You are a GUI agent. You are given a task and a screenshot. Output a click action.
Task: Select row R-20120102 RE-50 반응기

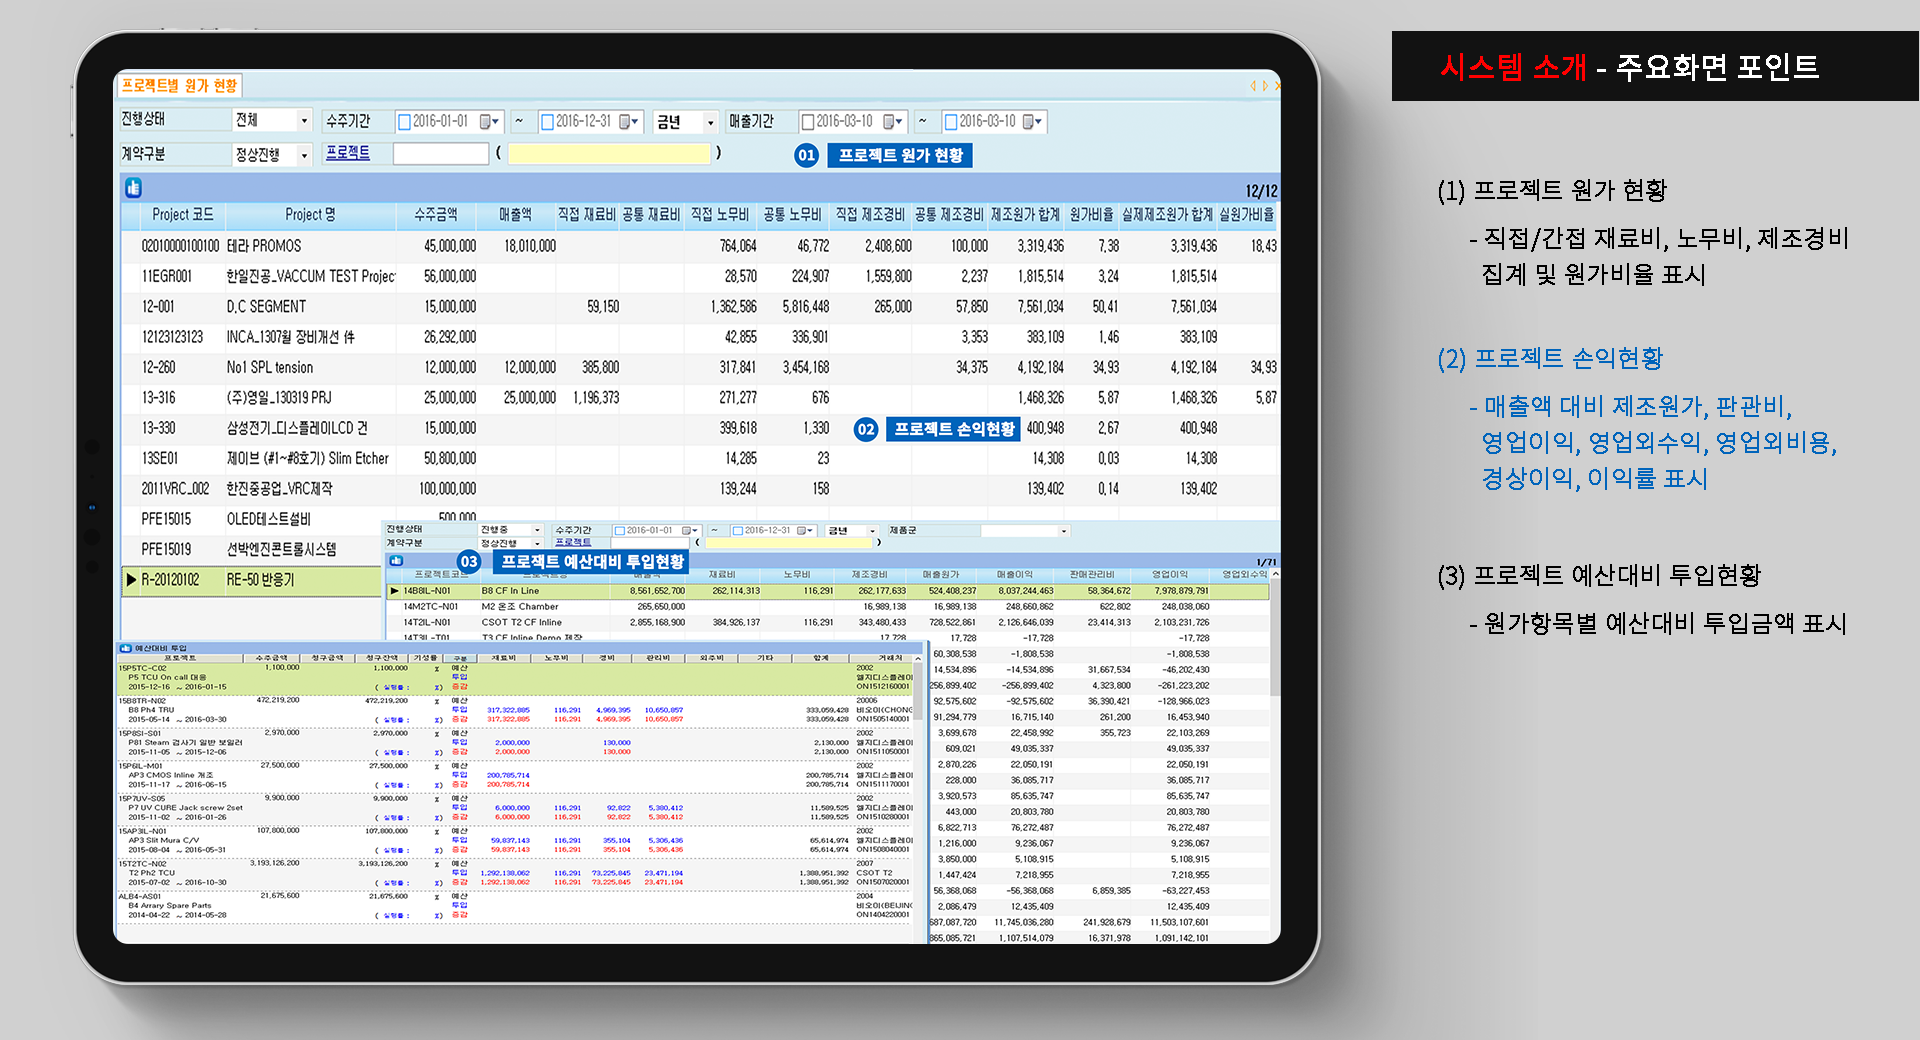(252, 580)
